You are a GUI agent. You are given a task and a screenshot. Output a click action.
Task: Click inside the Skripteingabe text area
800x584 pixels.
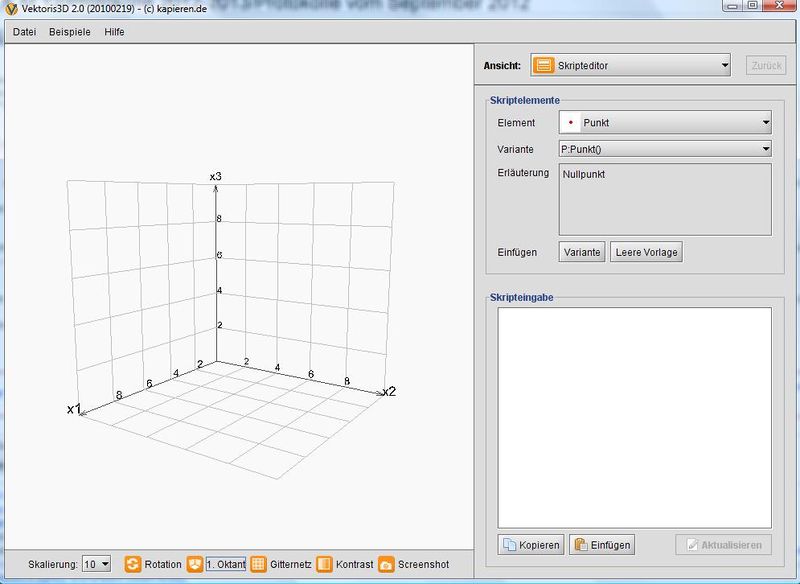[634, 417]
